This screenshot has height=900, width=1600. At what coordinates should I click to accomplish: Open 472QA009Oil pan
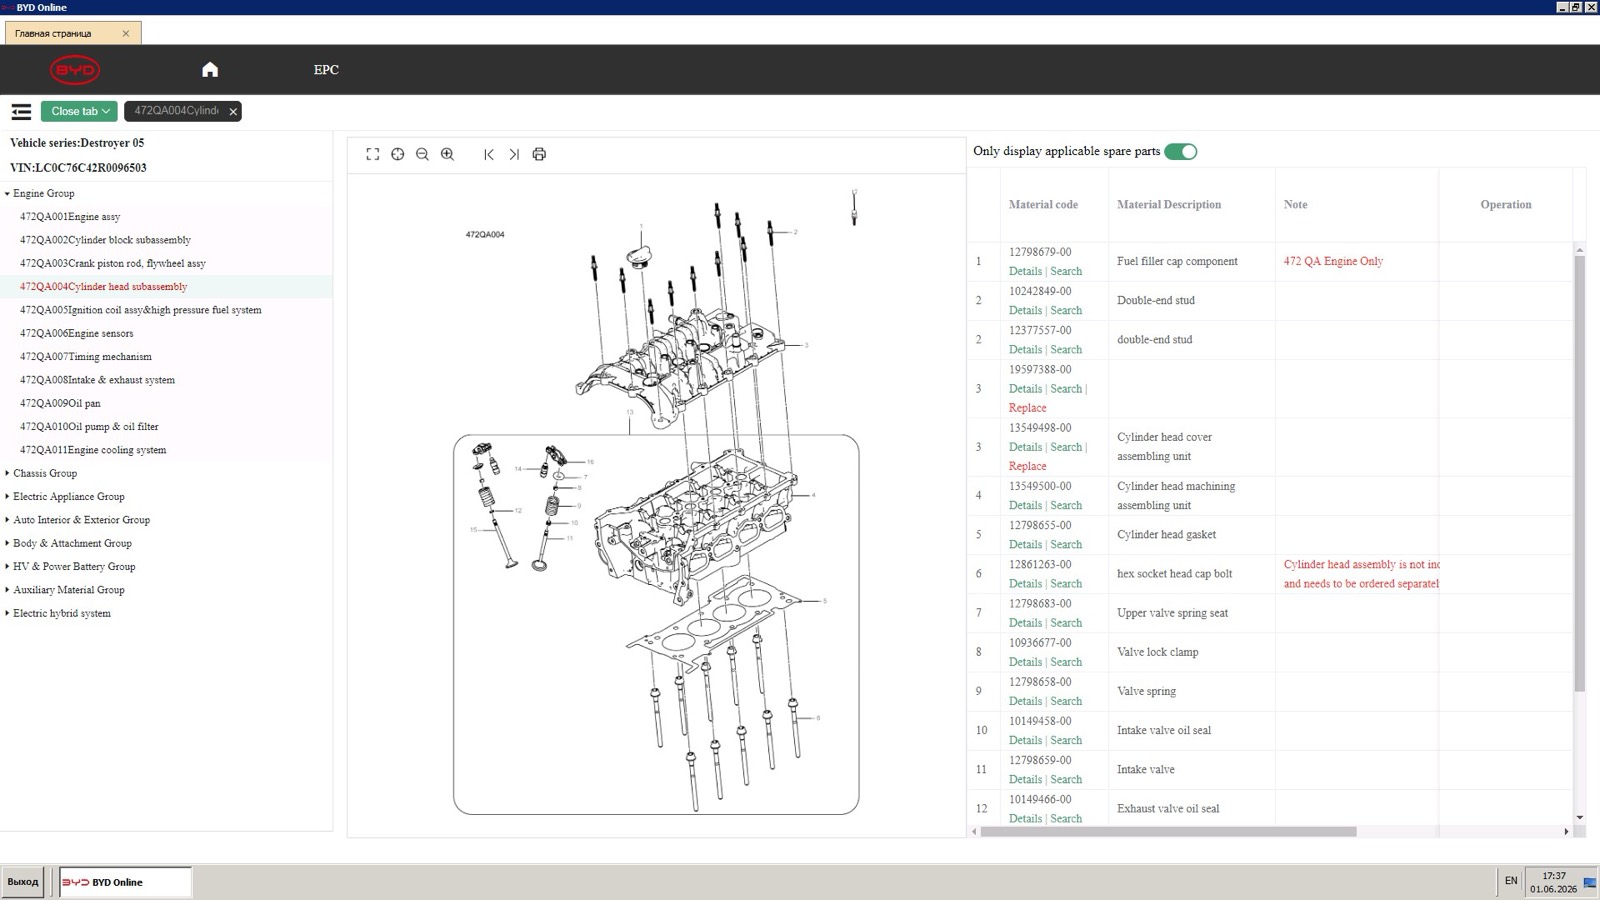point(60,403)
